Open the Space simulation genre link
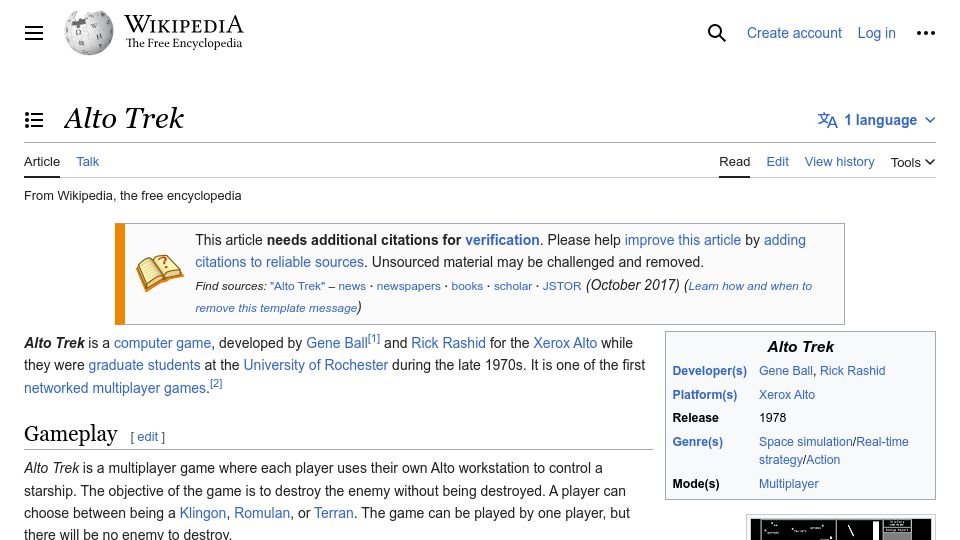This screenshot has width=960, height=540. (x=806, y=441)
